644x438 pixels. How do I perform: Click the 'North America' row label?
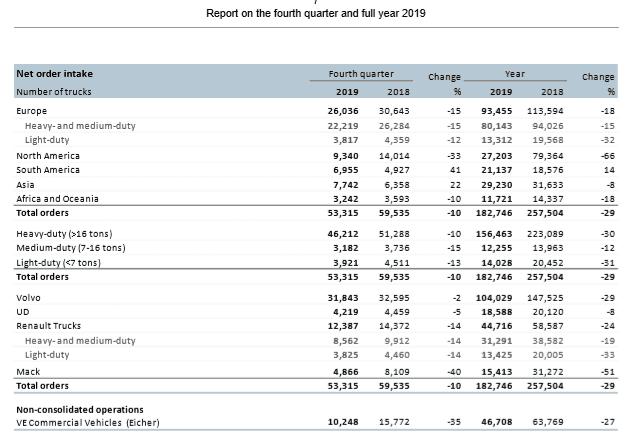(x=48, y=156)
